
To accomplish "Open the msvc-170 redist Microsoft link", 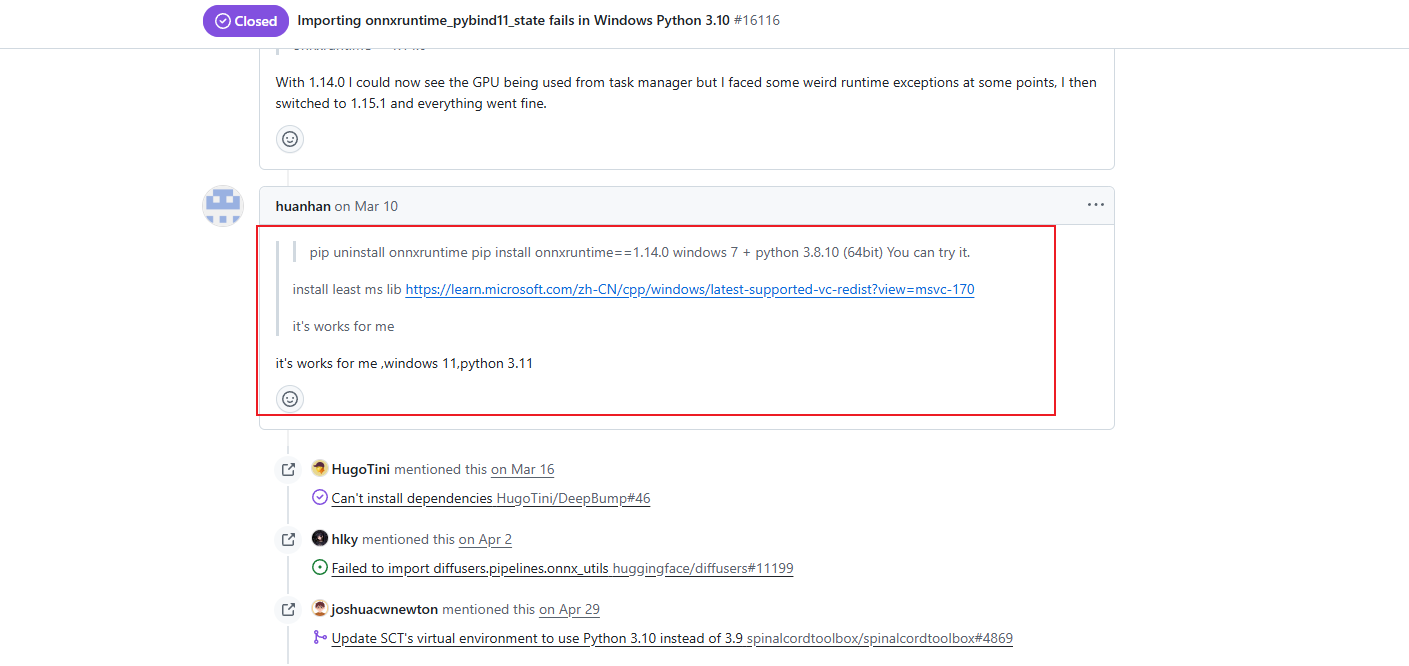I will (x=689, y=290).
